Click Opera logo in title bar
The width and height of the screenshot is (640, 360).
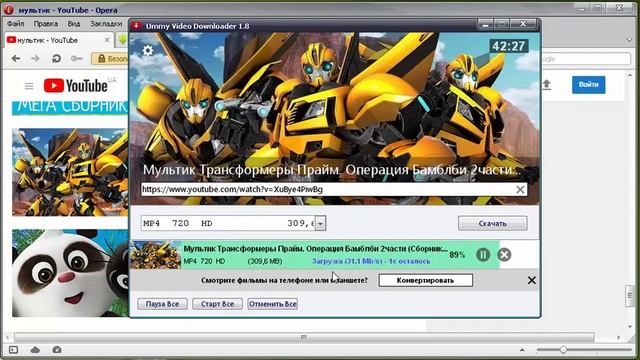click(9, 9)
